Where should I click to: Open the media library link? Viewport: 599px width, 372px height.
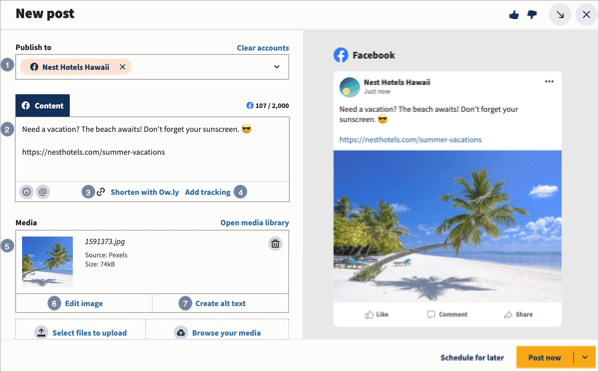coord(254,223)
